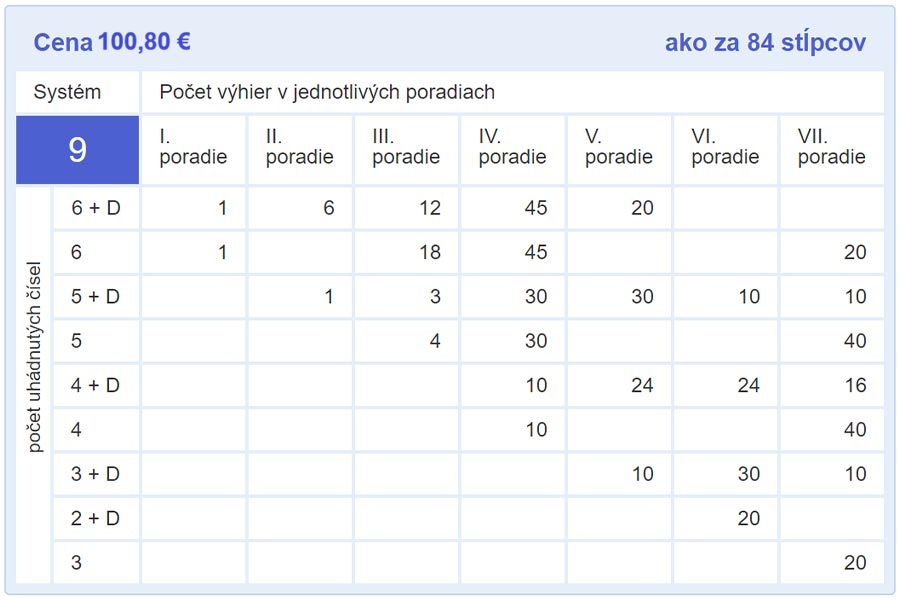Viewport: 900px width, 600px height.
Task: Click value 12 in the 6 + D row
Action: (430, 209)
